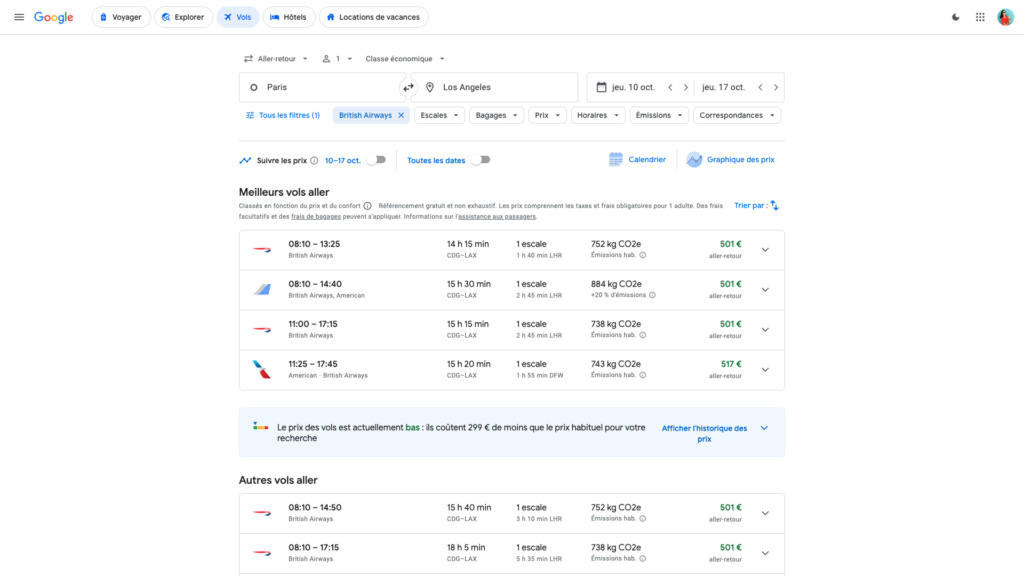Open the Locations de vacances tab

pos(374,17)
